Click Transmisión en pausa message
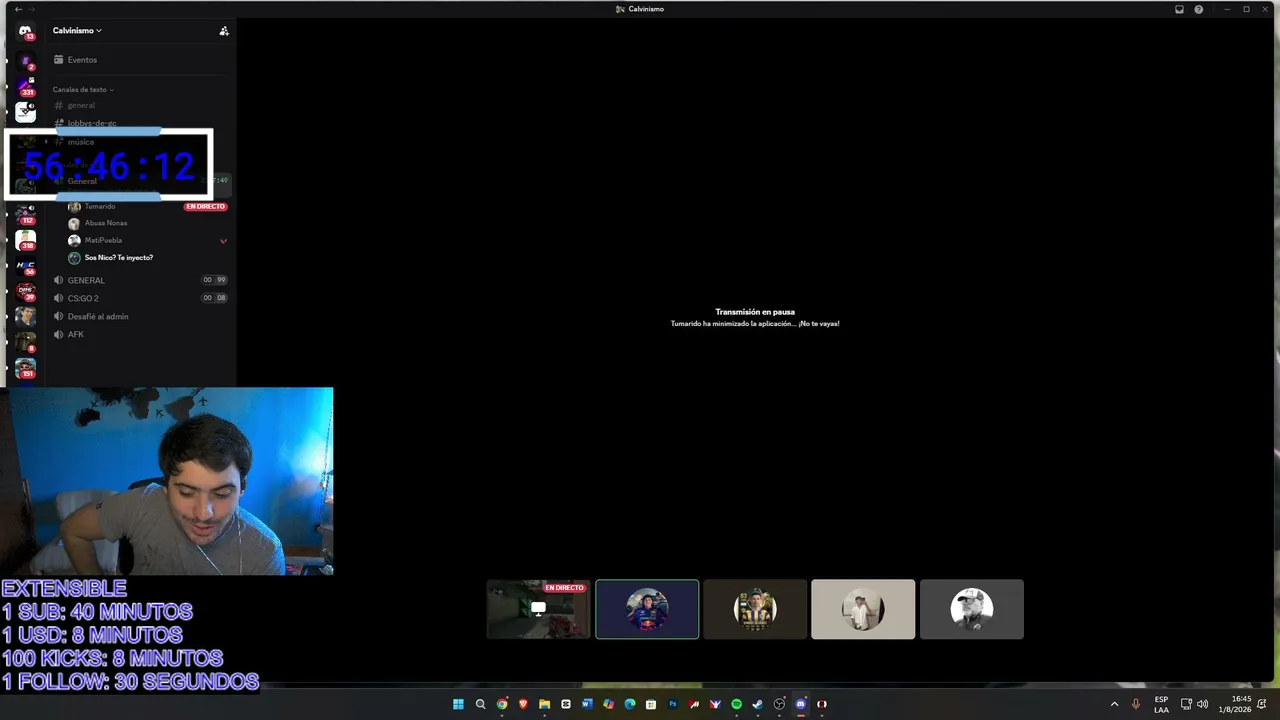 pos(755,312)
